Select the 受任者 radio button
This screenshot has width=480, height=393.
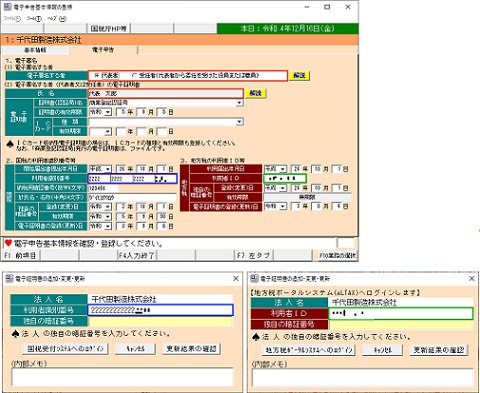134,75
